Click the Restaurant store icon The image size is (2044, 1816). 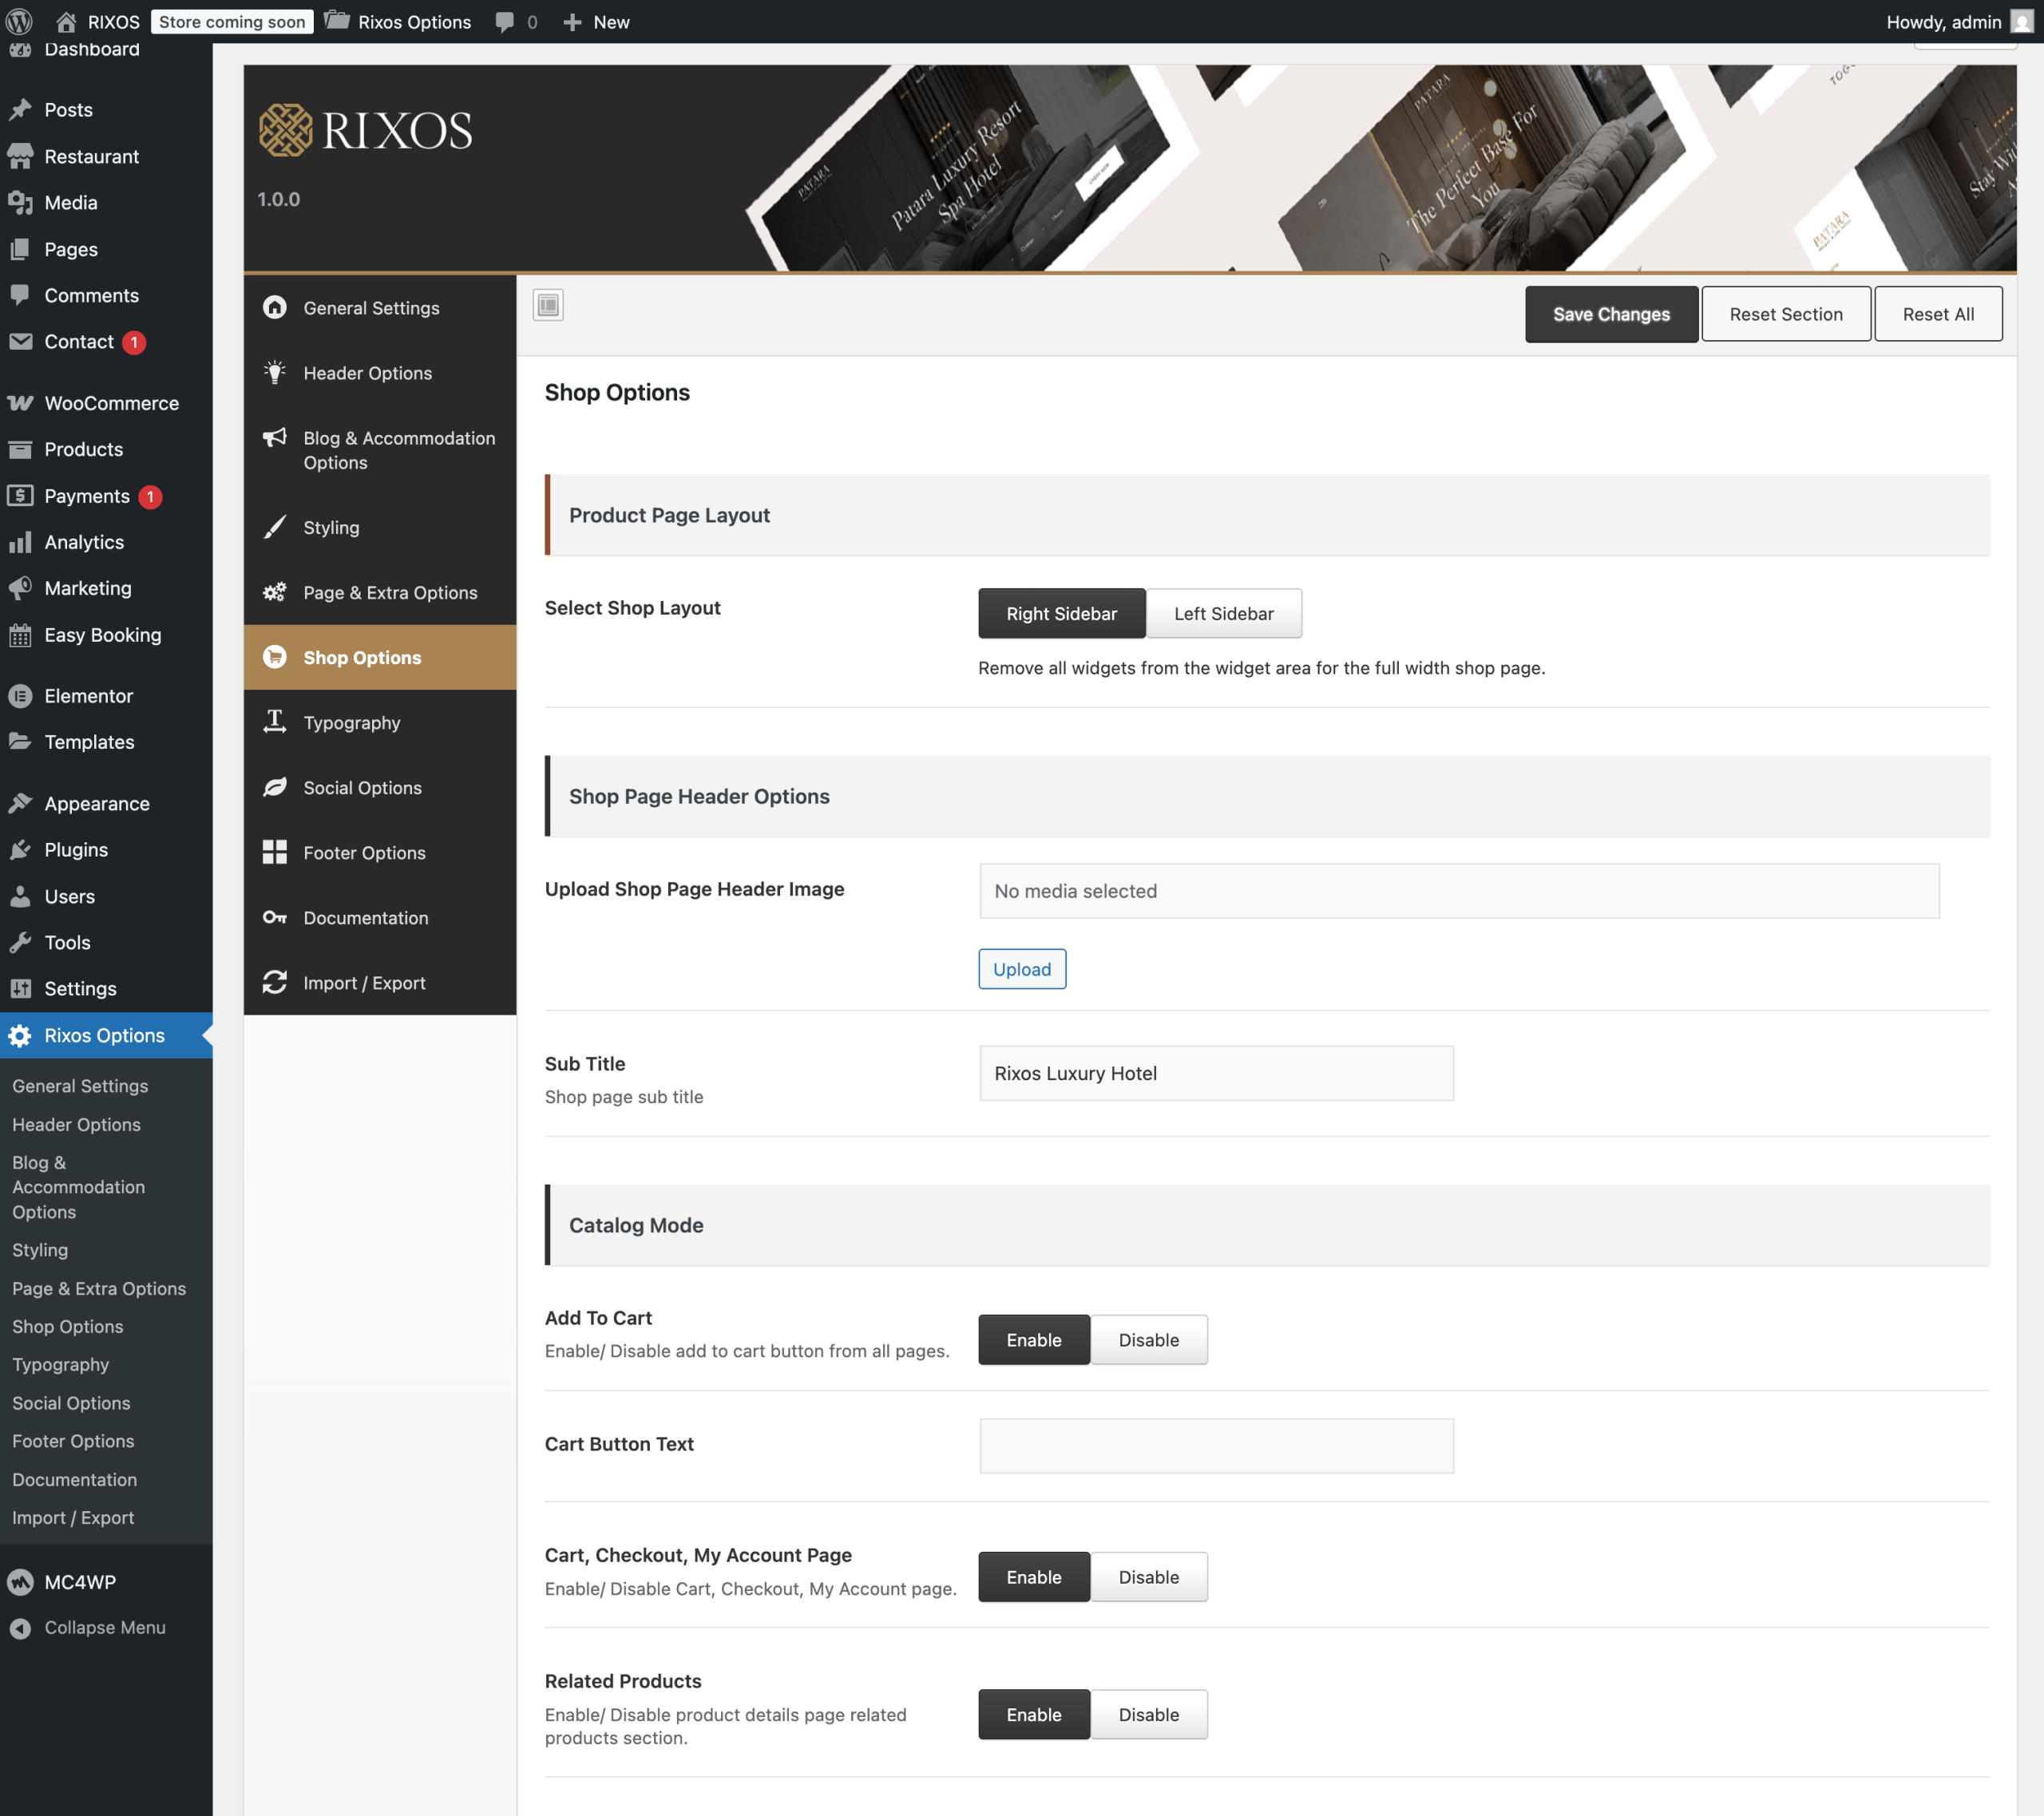[x=20, y=156]
